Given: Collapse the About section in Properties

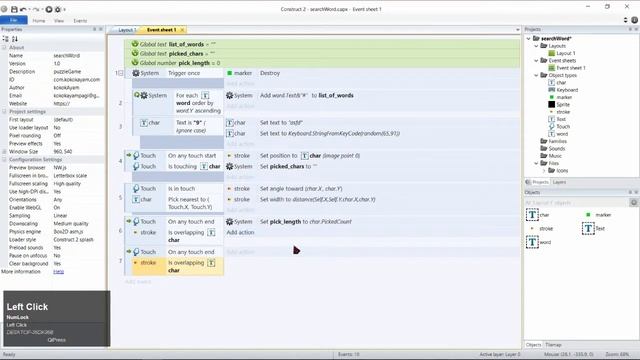Looking at the screenshot, I should tap(4, 47).
